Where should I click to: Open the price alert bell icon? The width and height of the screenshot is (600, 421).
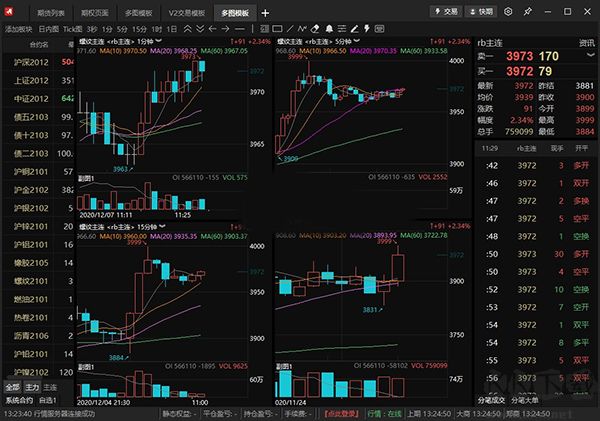pos(329,29)
